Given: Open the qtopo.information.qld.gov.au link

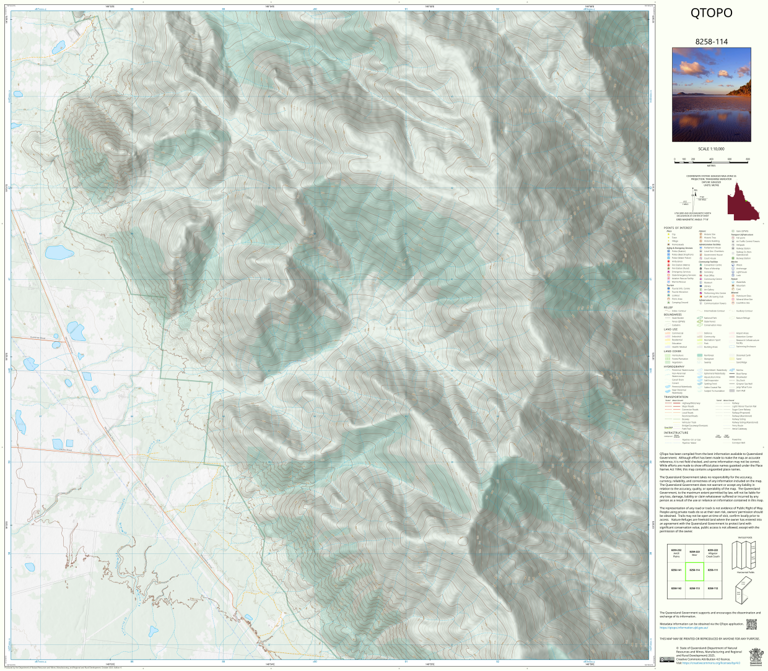Looking at the screenshot, I should point(684,627).
